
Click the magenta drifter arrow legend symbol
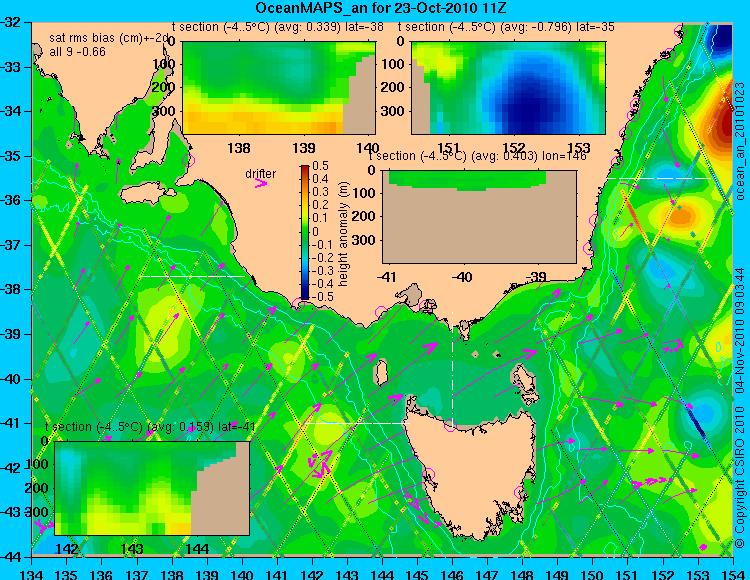click(x=261, y=183)
